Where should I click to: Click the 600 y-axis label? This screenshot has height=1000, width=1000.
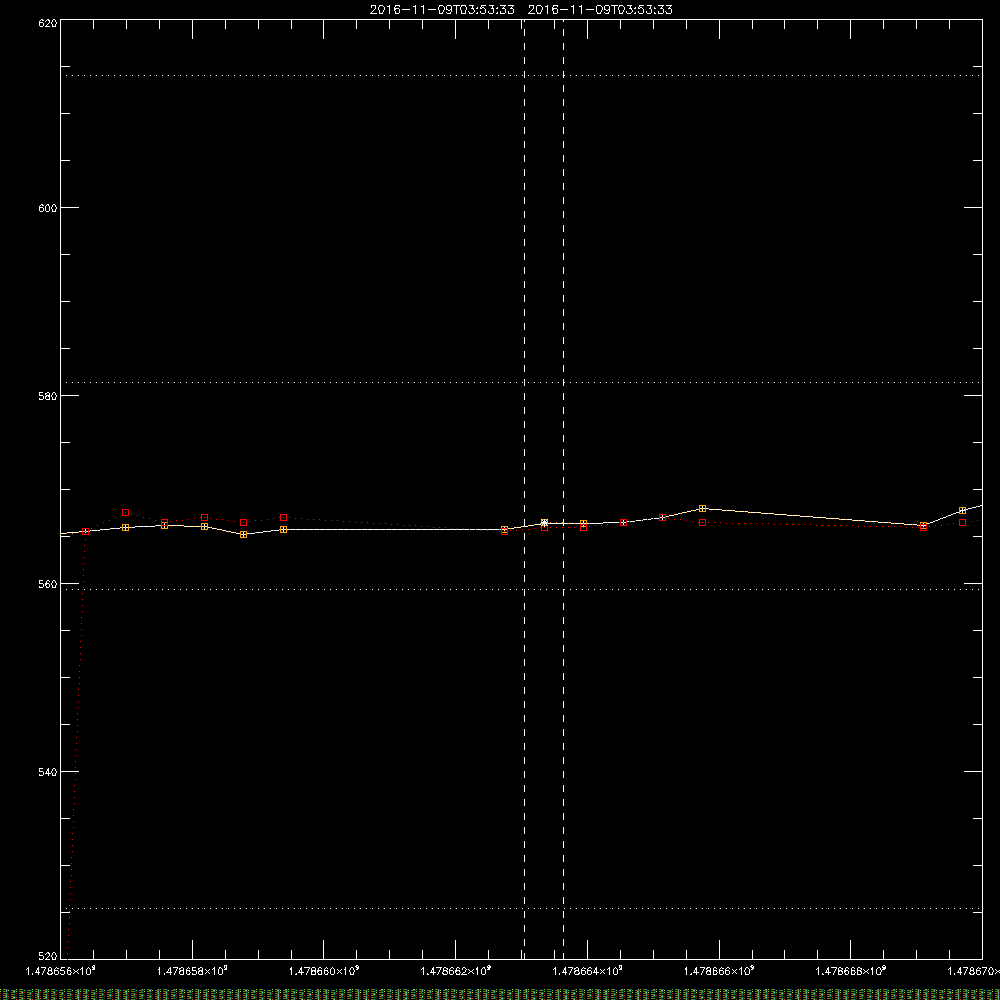[x=48, y=208]
